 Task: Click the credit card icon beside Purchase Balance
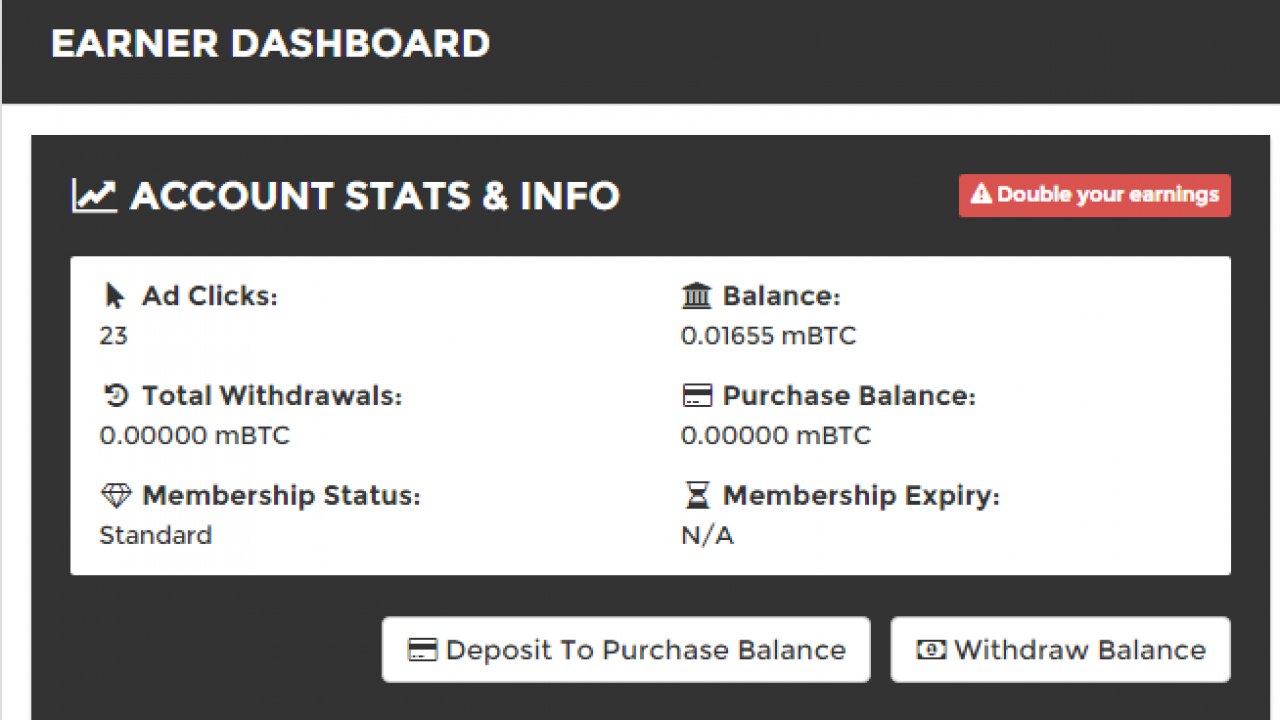696,396
